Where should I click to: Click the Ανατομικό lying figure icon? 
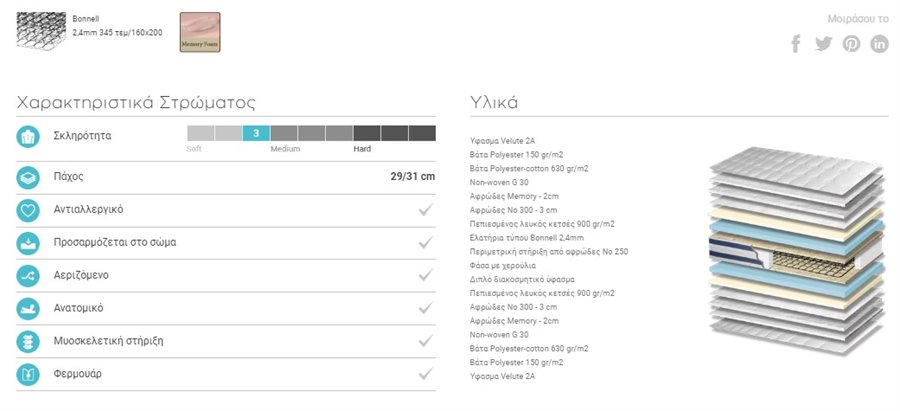[28, 308]
